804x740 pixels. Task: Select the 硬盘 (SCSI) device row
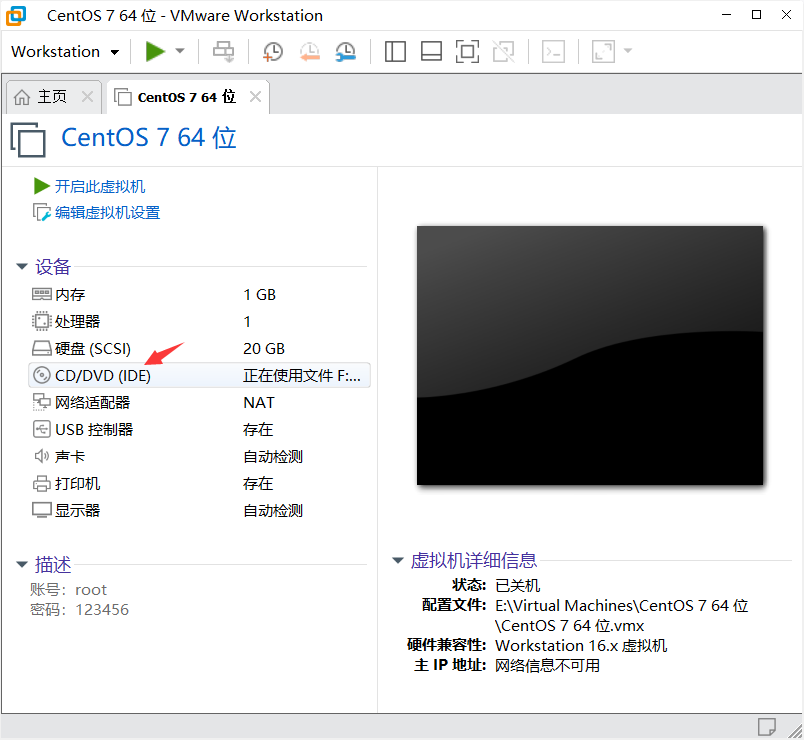[199, 349]
